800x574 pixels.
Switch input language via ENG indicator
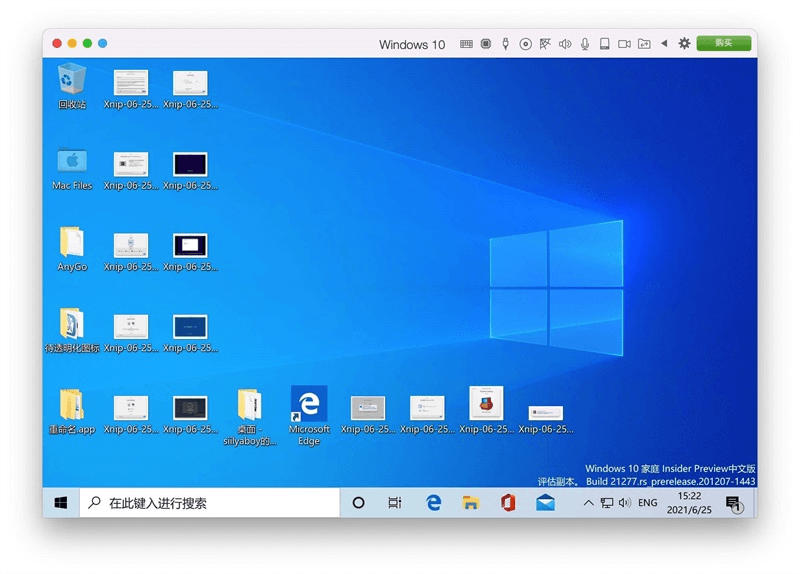click(648, 503)
